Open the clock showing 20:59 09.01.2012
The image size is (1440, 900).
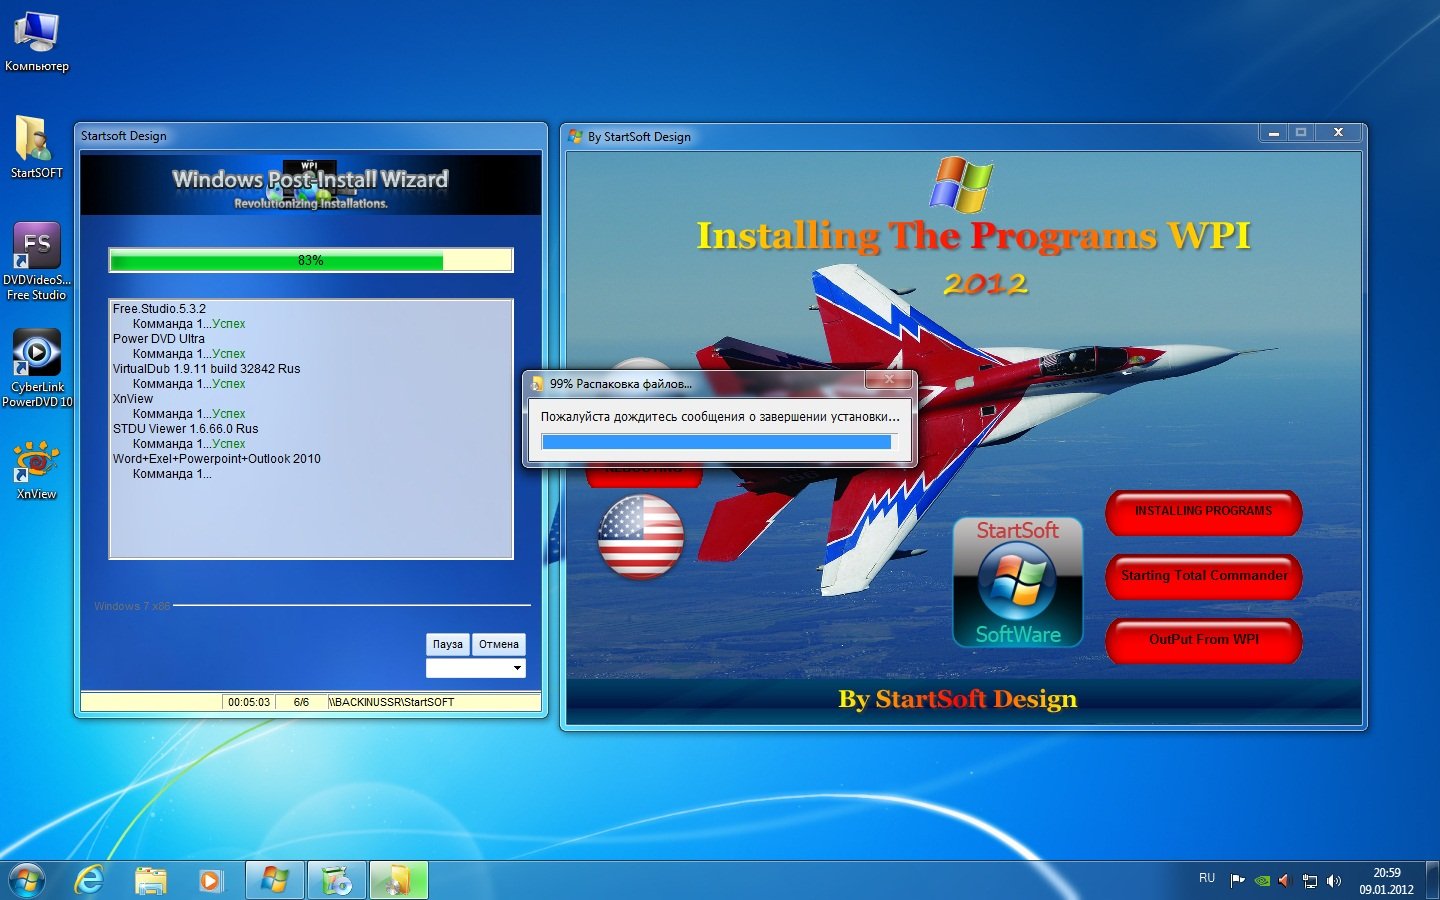[x=1386, y=881]
